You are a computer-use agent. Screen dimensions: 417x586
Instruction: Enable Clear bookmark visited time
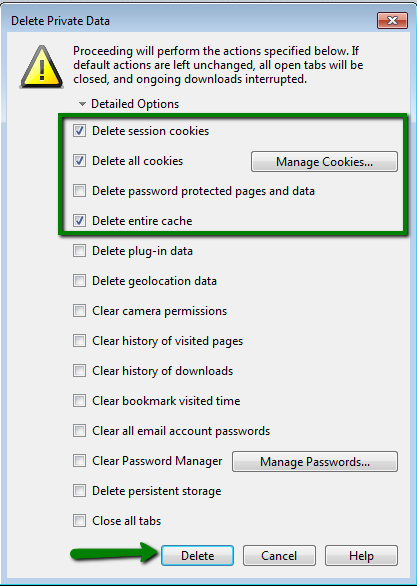[x=79, y=401]
